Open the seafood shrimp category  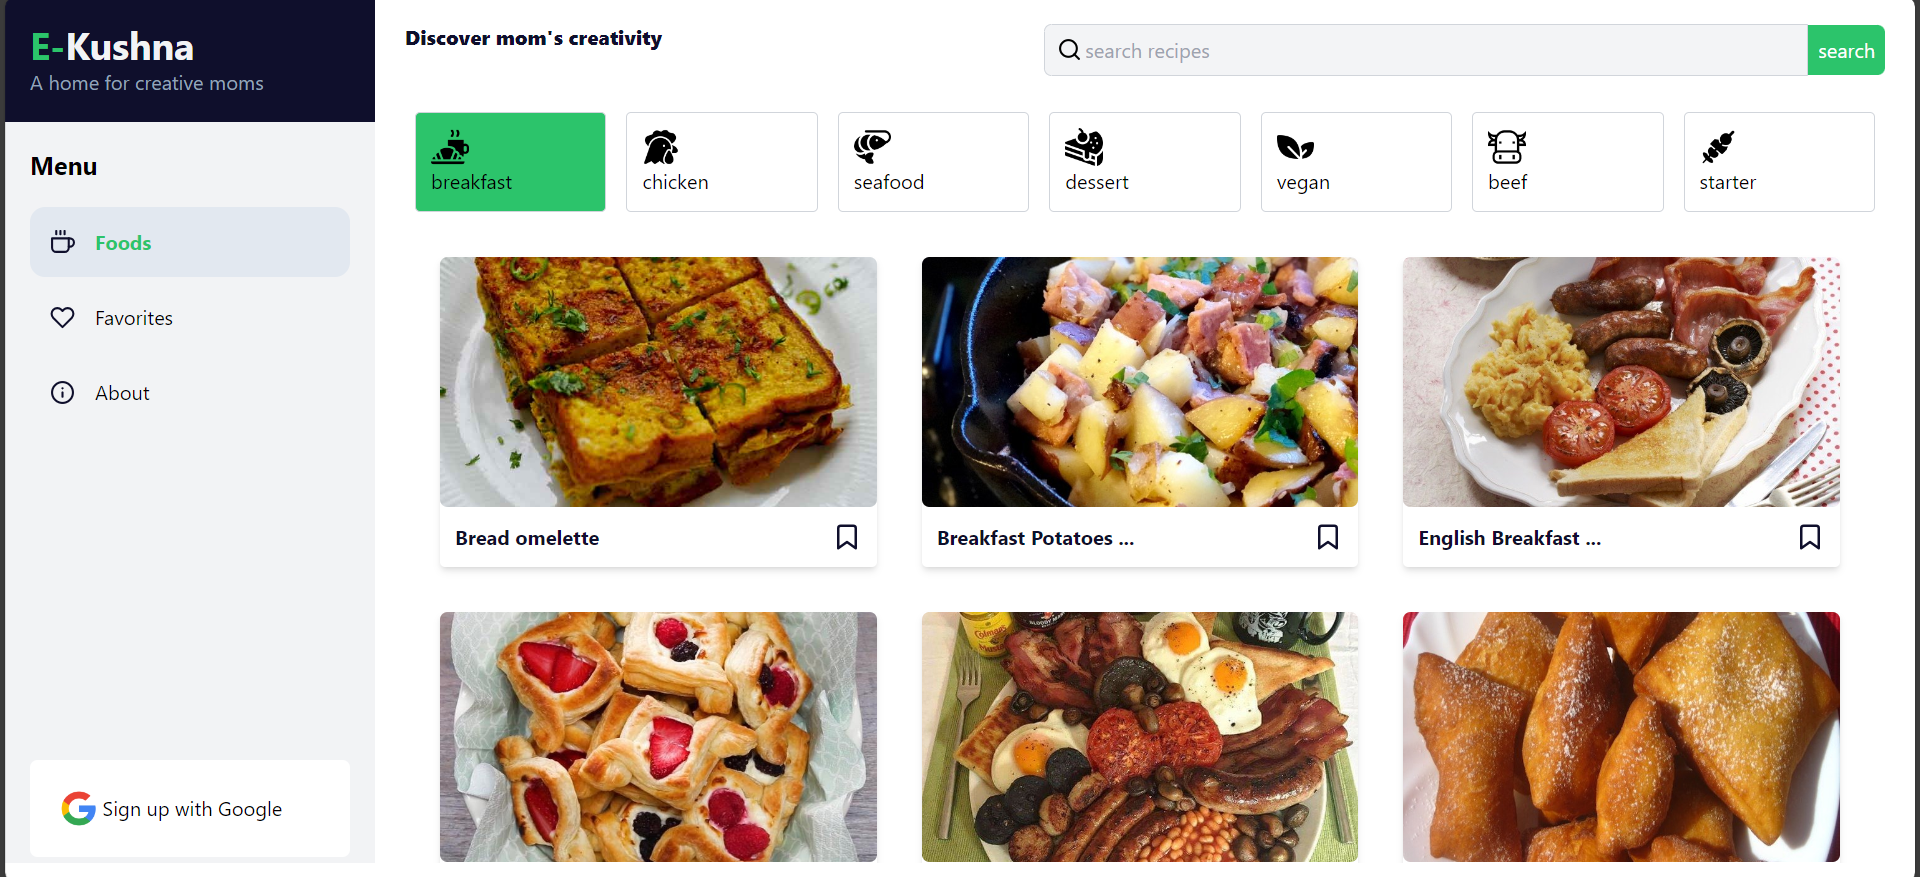872,147
